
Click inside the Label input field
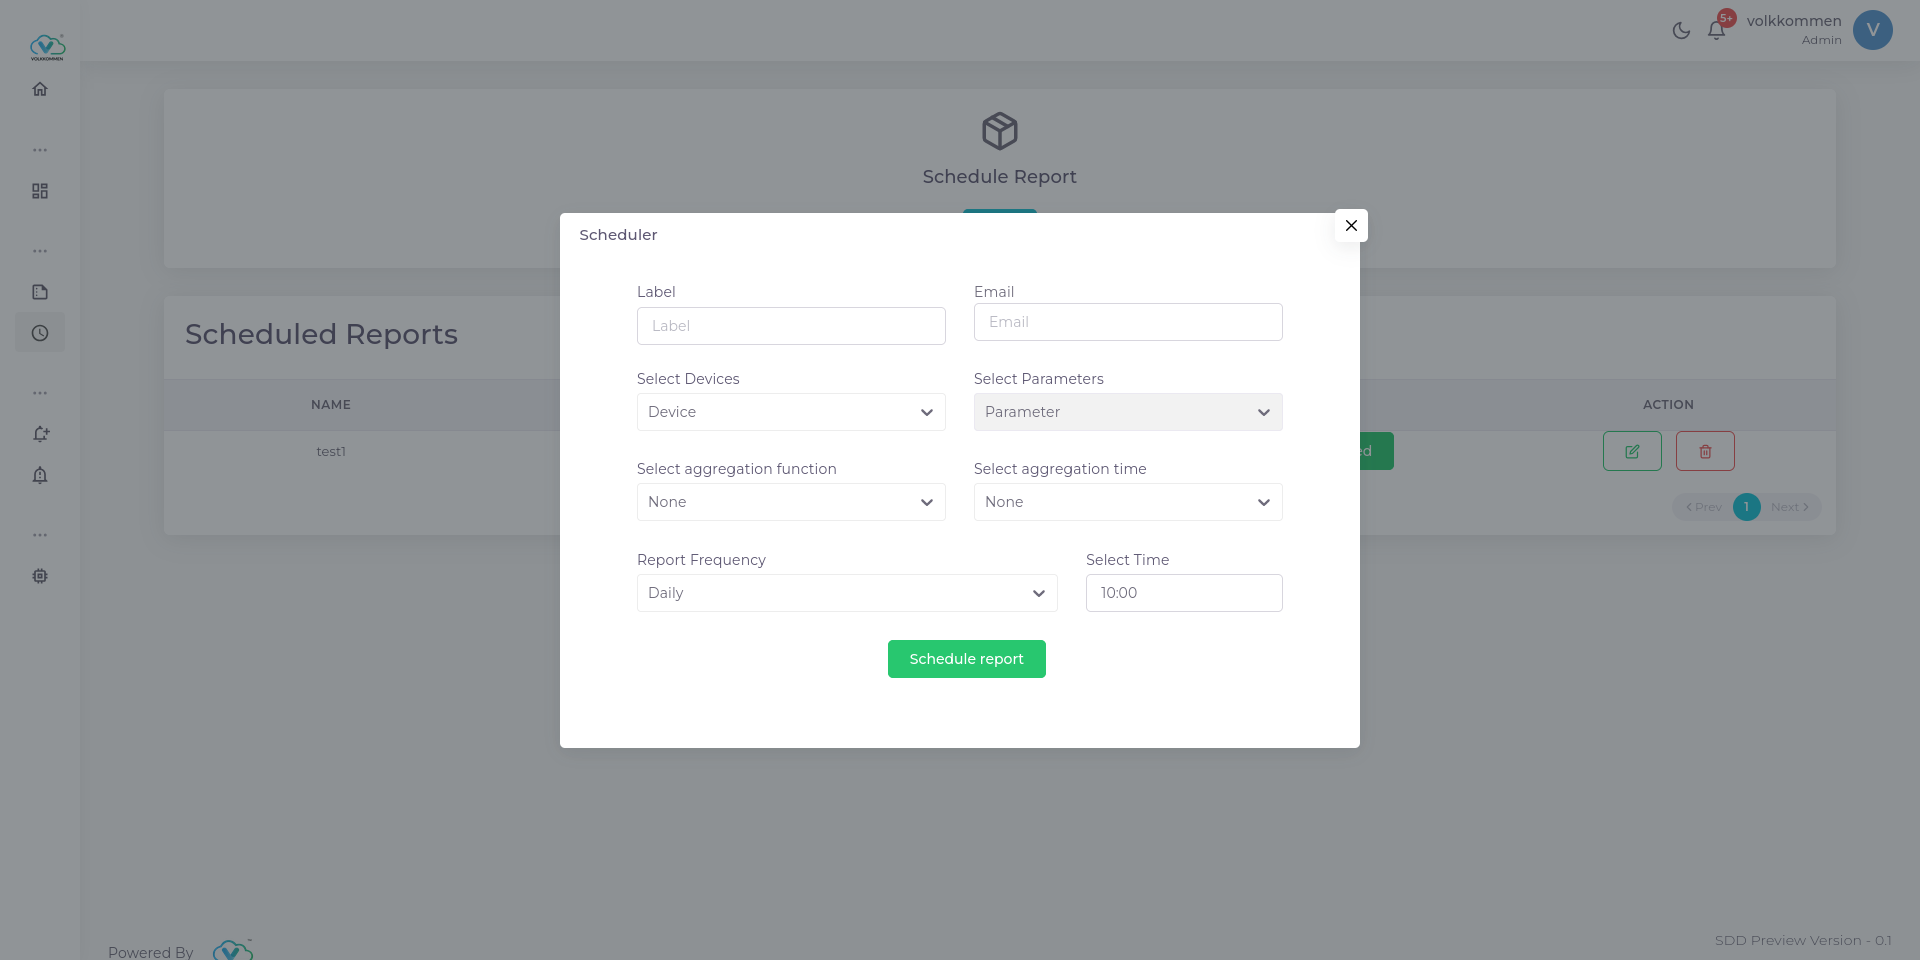[x=790, y=325]
